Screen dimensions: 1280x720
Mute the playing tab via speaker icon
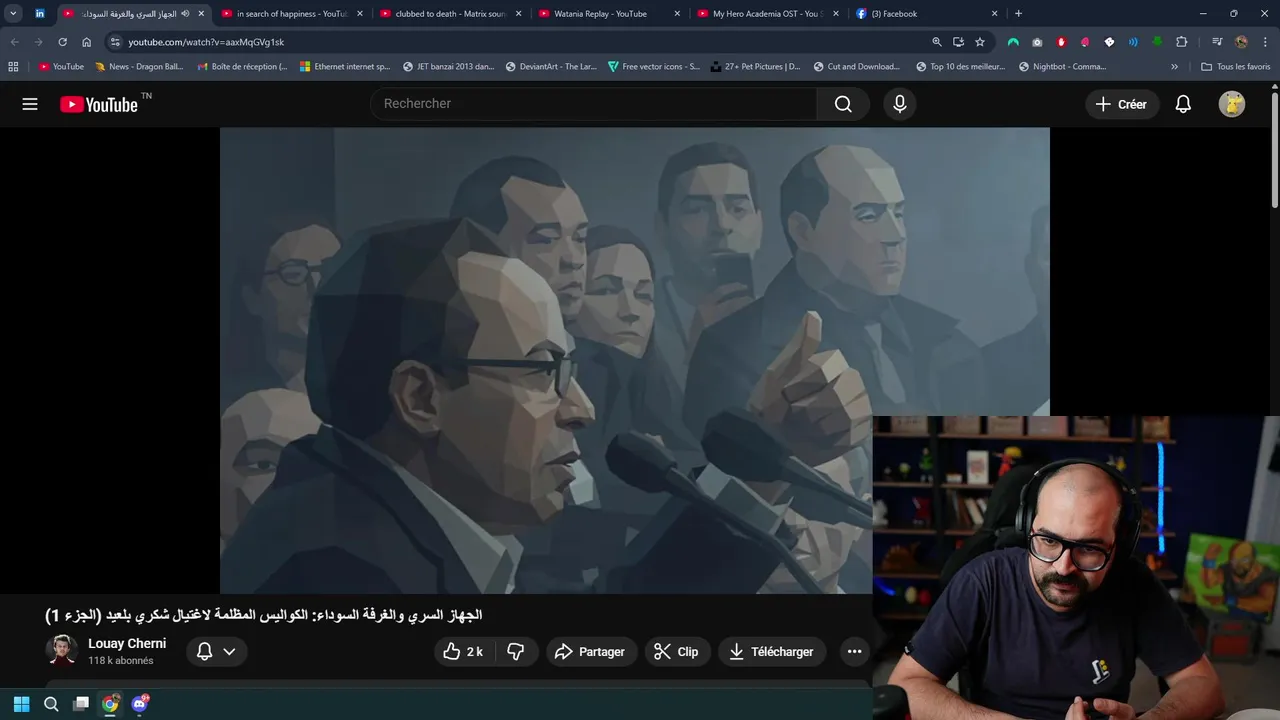[185, 14]
